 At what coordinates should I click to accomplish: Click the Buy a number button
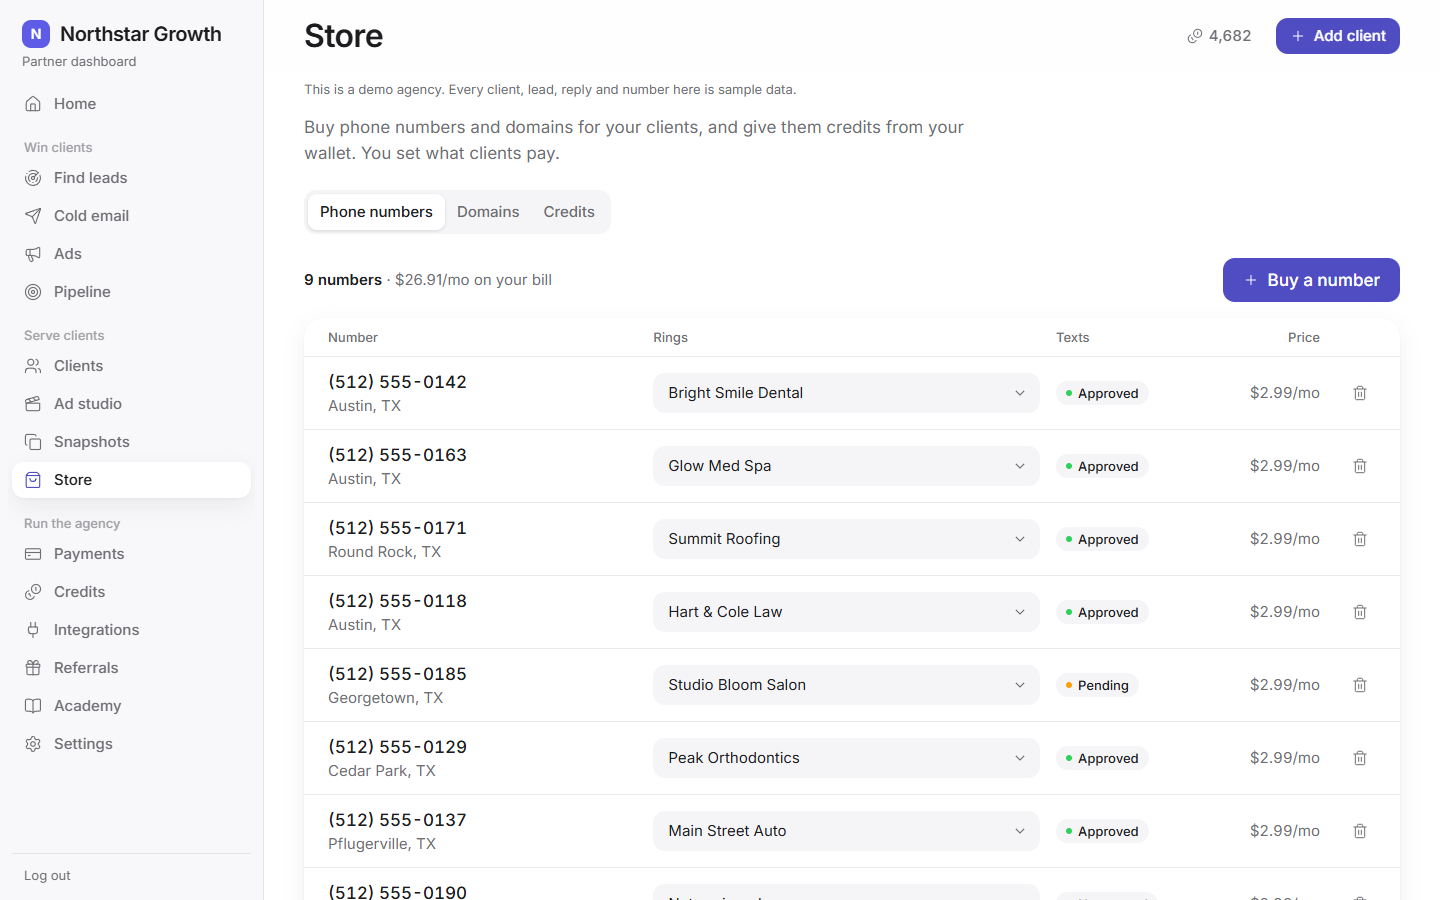coord(1311,280)
